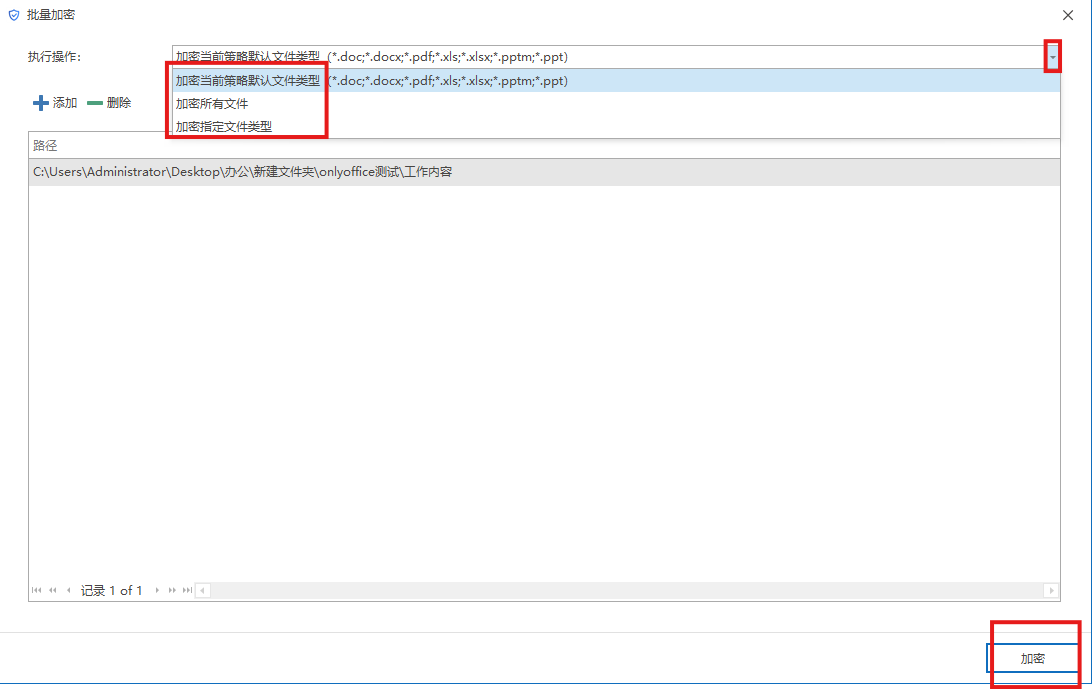Choose 加密指定文件类型 from the list
The image size is (1092, 689).
[224, 127]
